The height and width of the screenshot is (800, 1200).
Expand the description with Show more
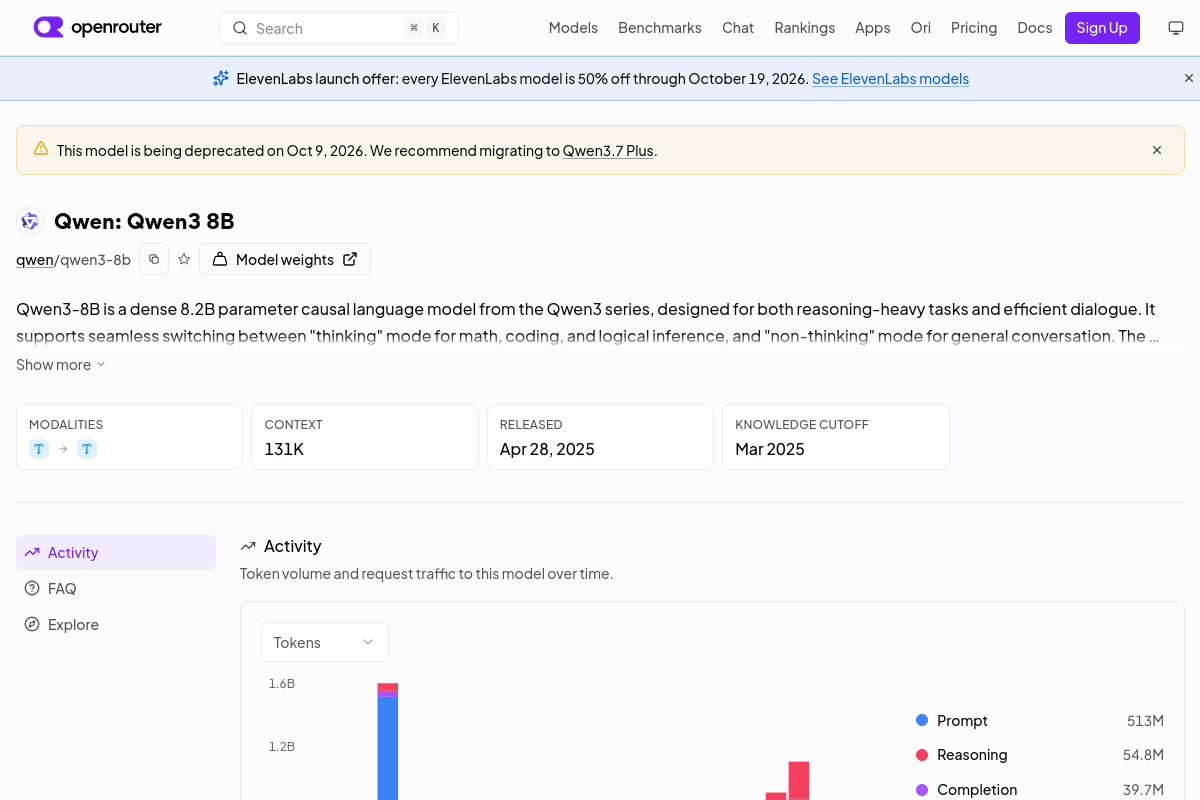pos(61,364)
